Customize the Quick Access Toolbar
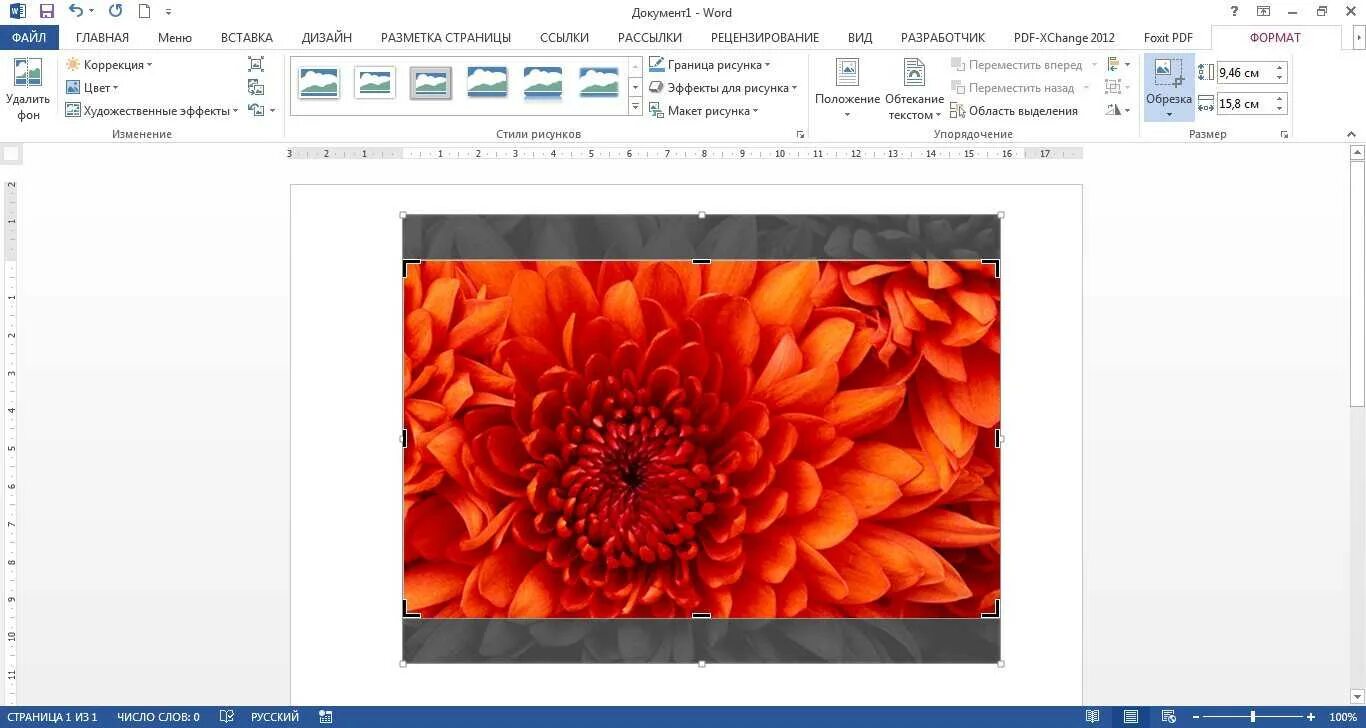Viewport: 1366px width, 728px height. [x=168, y=12]
